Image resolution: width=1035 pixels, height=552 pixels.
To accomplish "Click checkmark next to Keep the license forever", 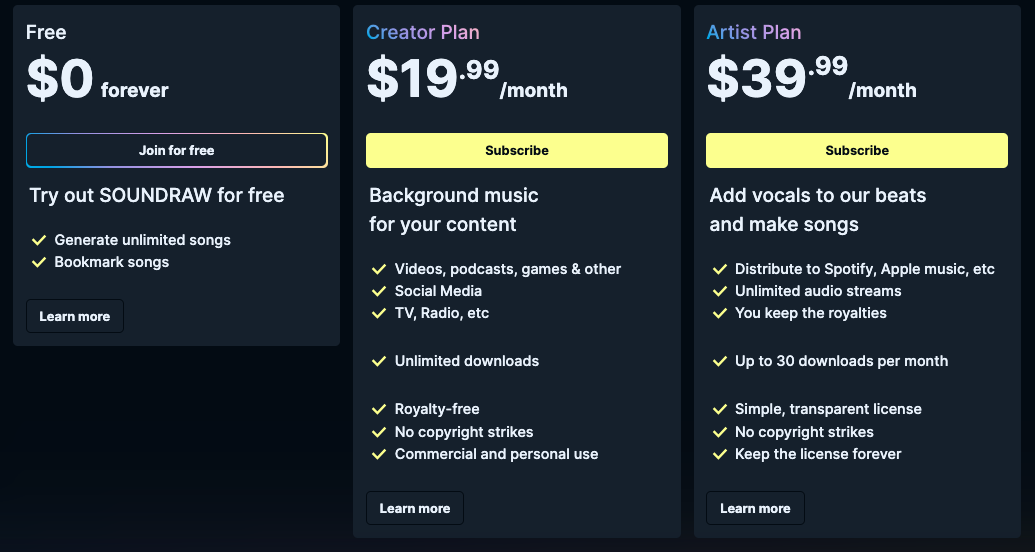I will point(719,454).
